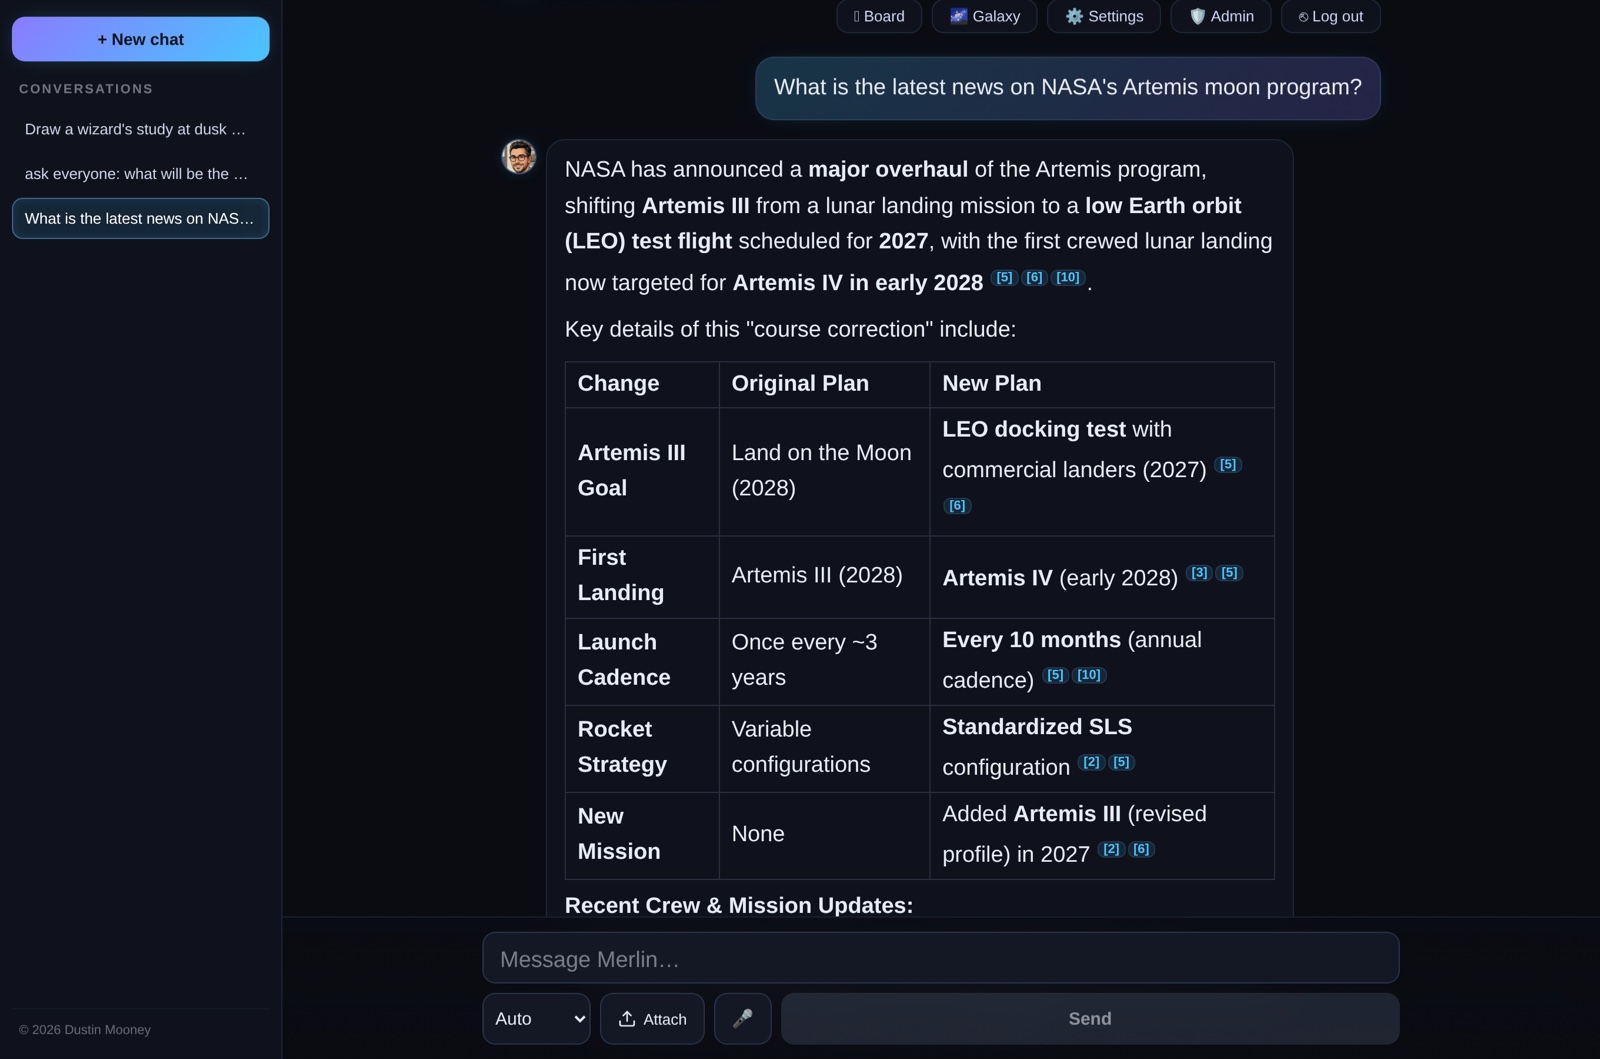Focus the Message Merlin input field
This screenshot has width=1600, height=1059.
940,958
